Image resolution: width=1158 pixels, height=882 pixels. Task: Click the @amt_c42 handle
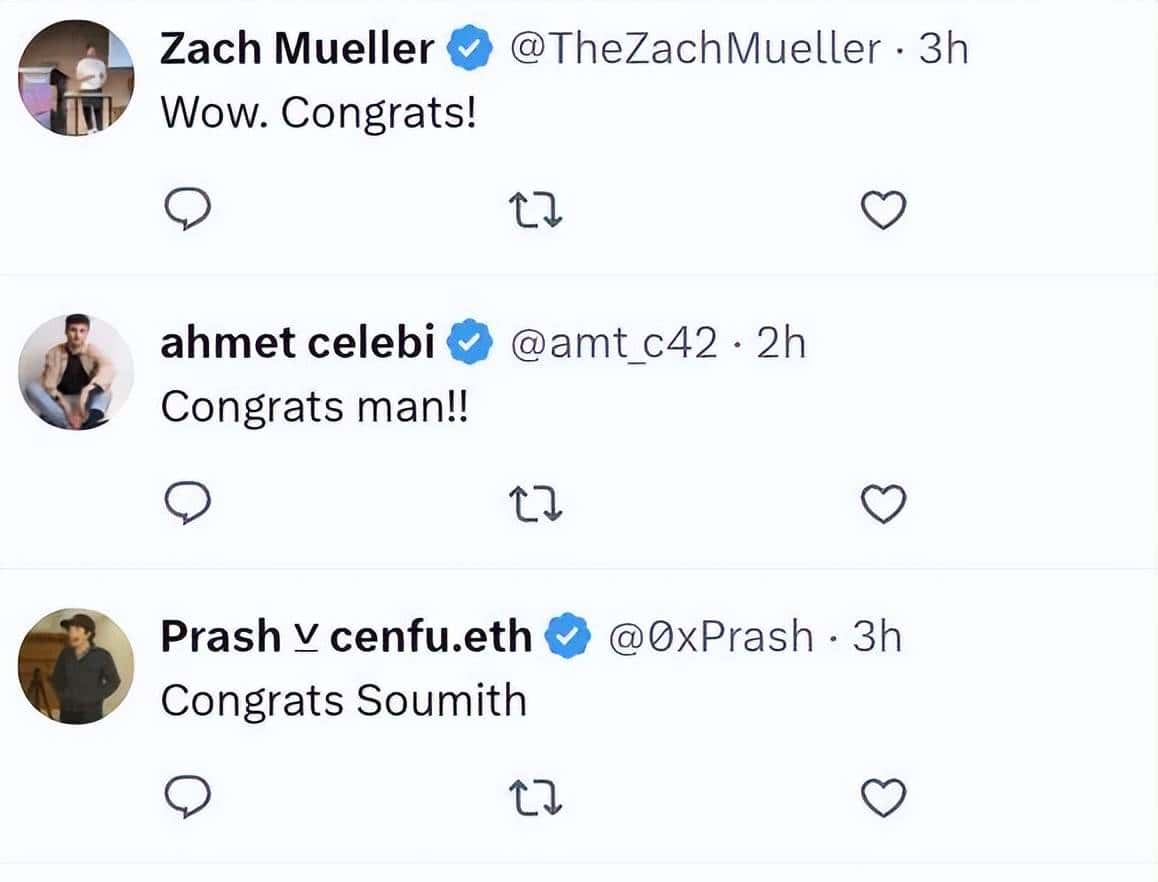(x=614, y=343)
